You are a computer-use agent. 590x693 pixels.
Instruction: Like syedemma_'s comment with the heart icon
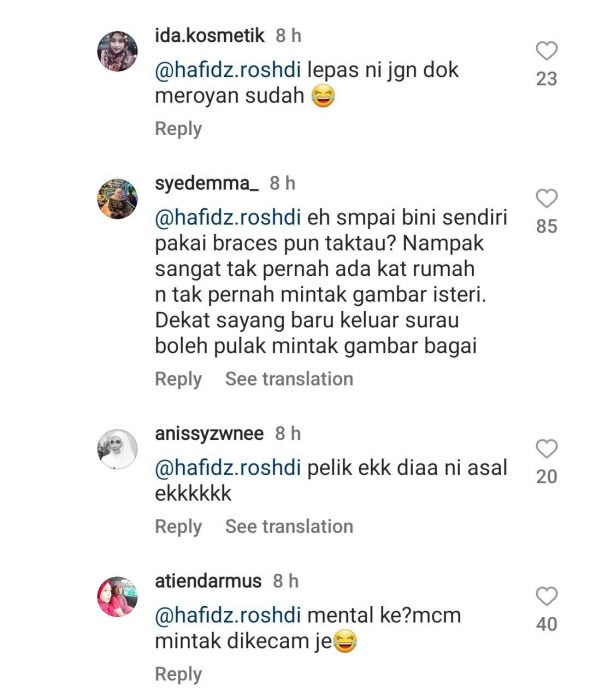point(547,198)
